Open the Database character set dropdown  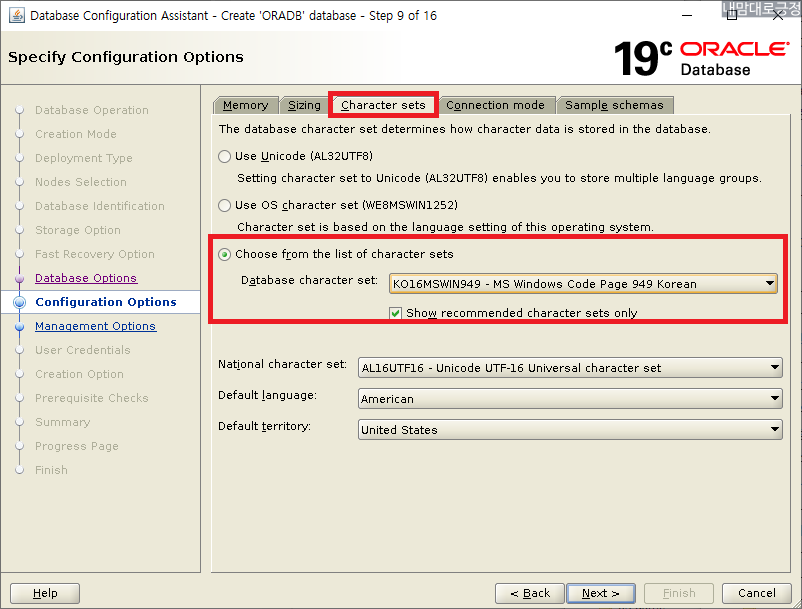(x=583, y=284)
